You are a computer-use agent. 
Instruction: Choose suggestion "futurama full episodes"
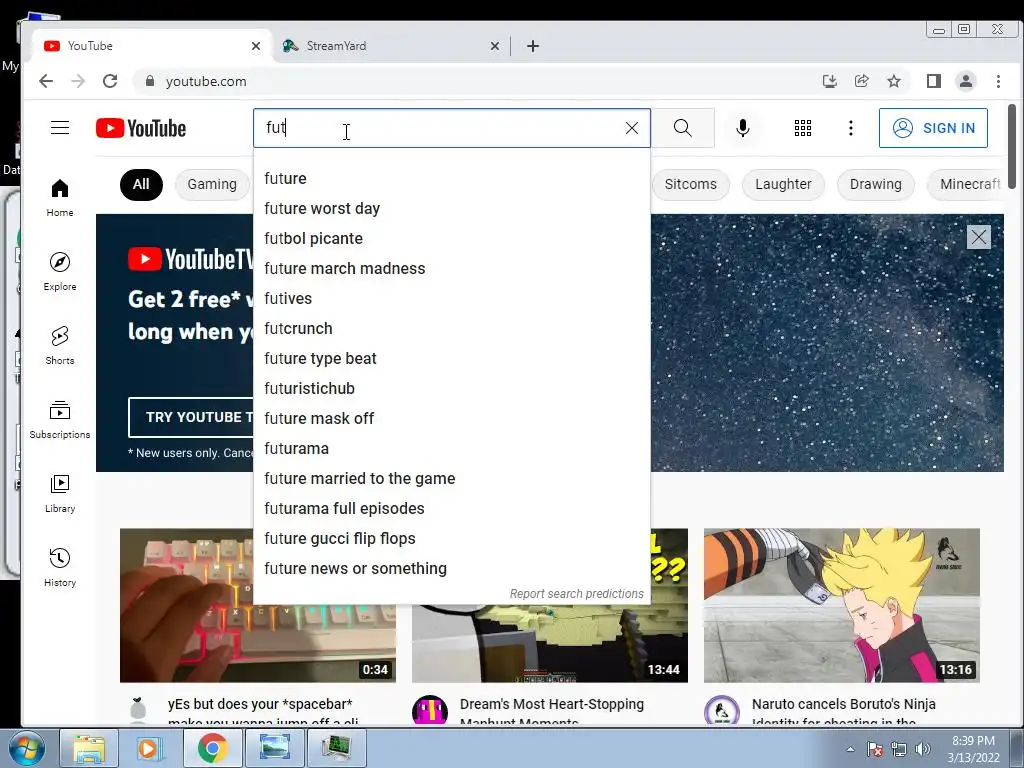coord(452,509)
